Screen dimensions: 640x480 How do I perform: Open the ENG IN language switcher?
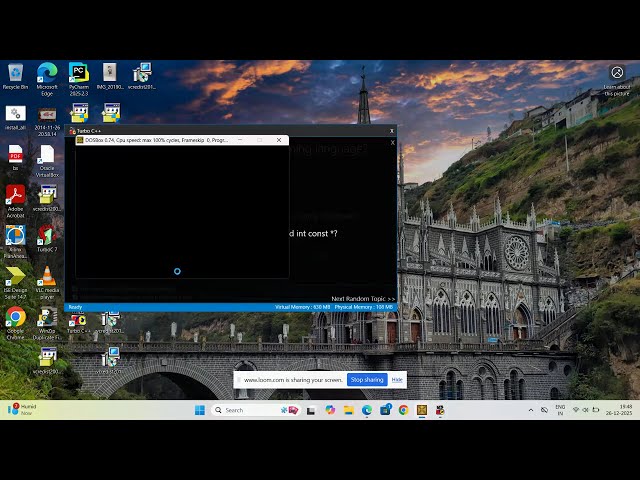[560, 410]
